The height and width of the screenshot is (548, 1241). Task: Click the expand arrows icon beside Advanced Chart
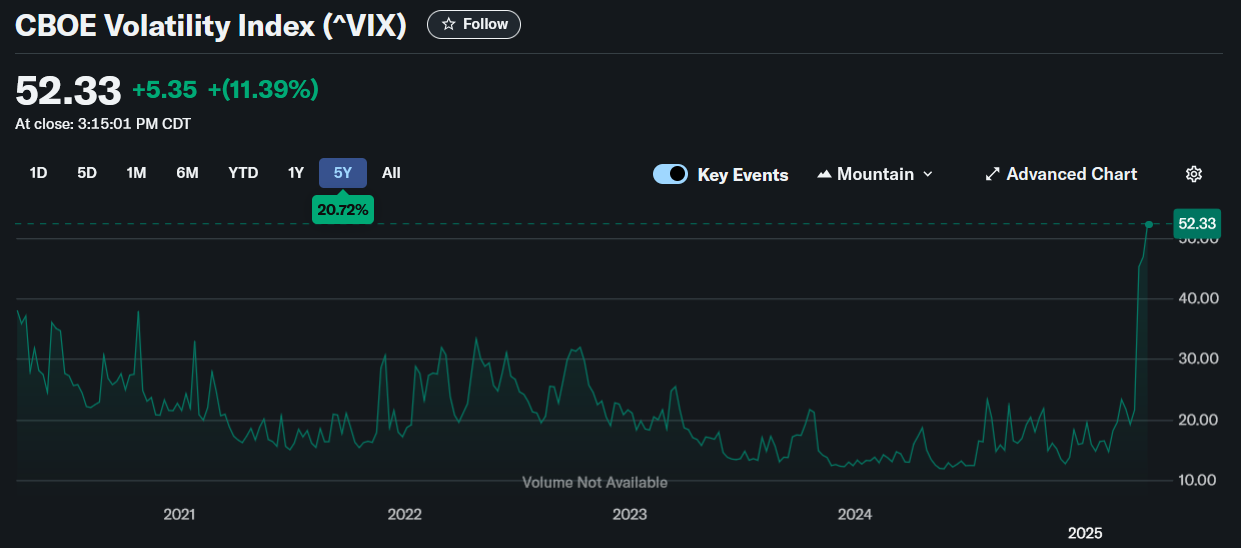click(992, 174)
